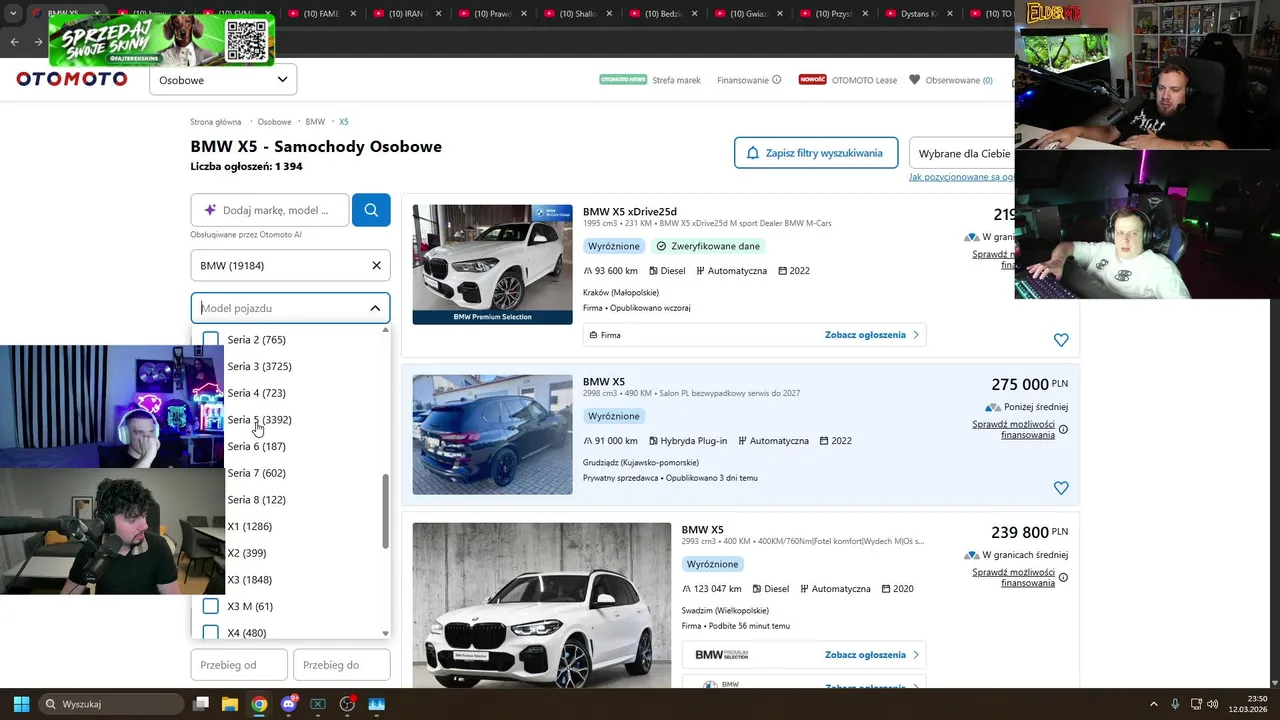Focus the Przebieg do field
This screenshot has height=720, width=1280.
[342, 665]
